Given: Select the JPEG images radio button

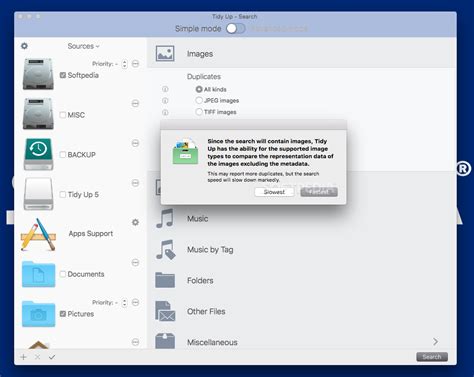Looking at the screenshot, I should click(199, 100).
